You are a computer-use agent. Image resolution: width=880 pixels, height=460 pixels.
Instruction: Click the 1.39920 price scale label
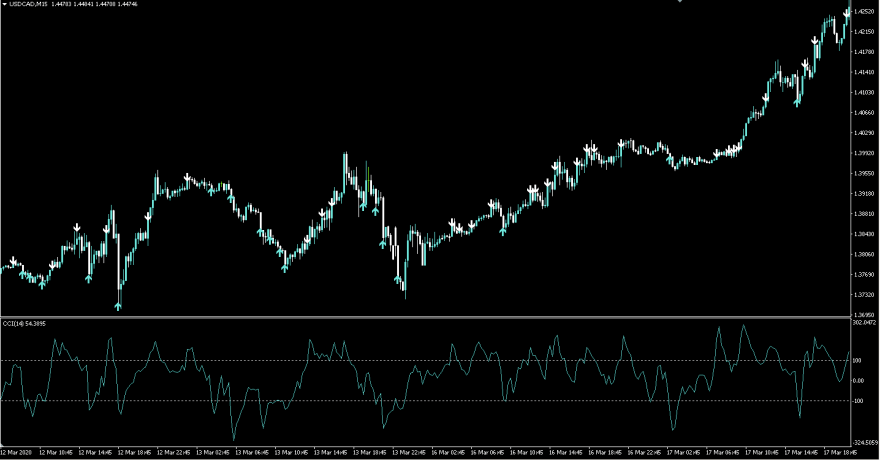865,153
